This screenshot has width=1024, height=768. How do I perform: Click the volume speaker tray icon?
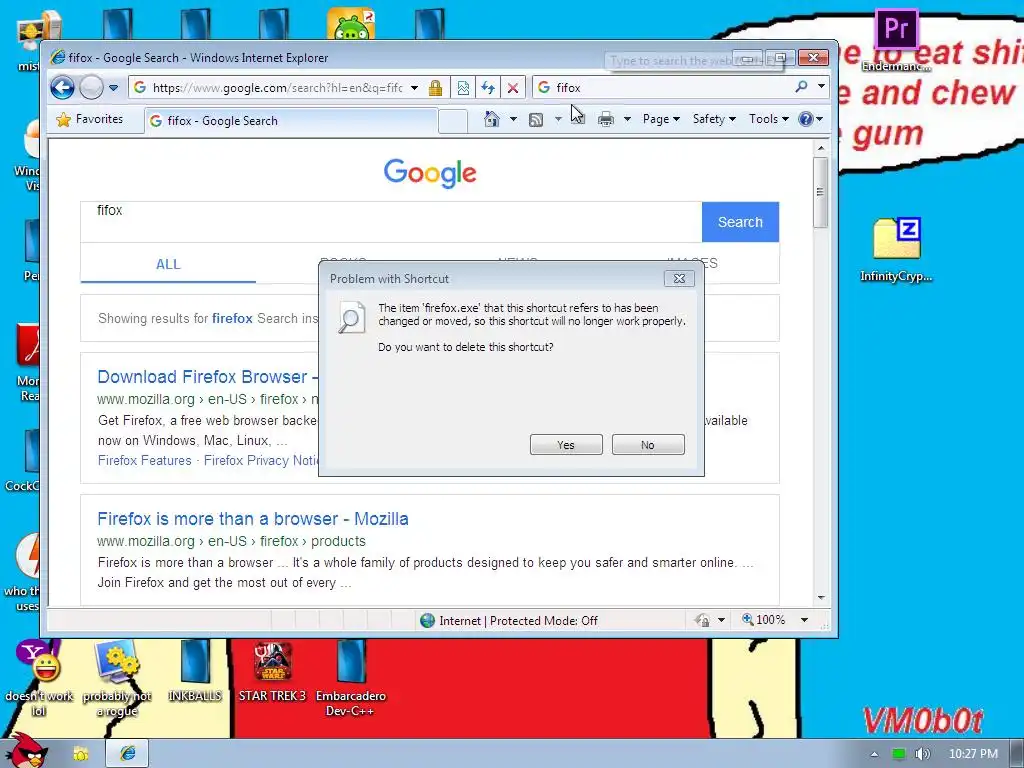922,754
